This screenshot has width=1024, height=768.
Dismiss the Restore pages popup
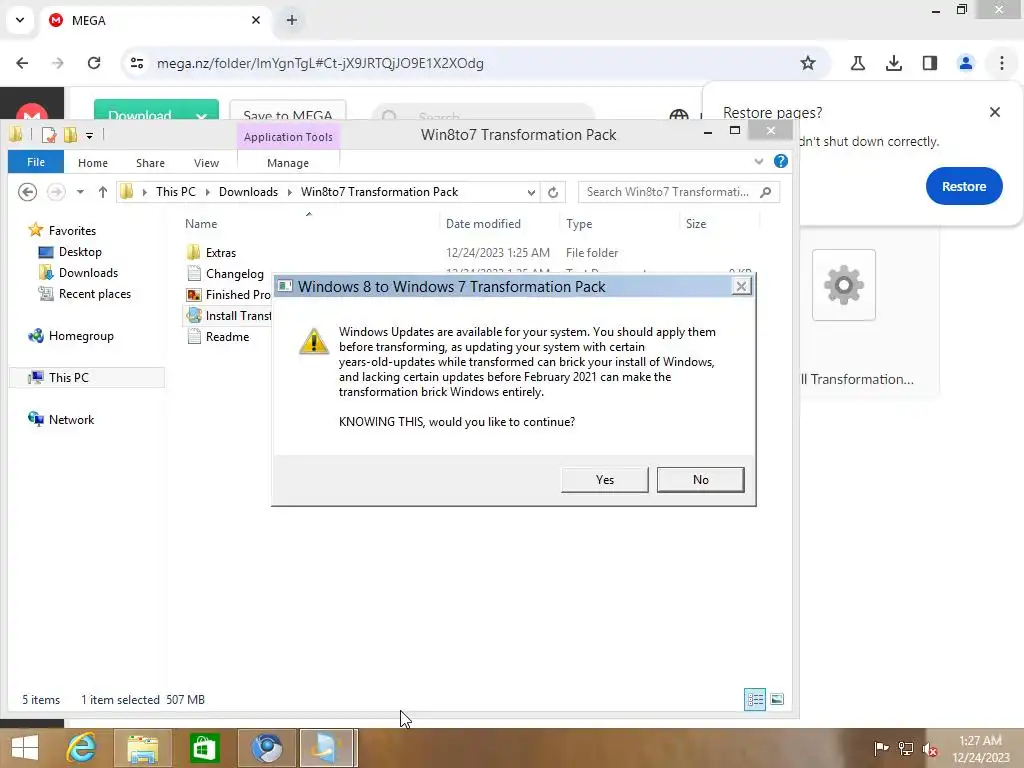click(x=995, y=112)
